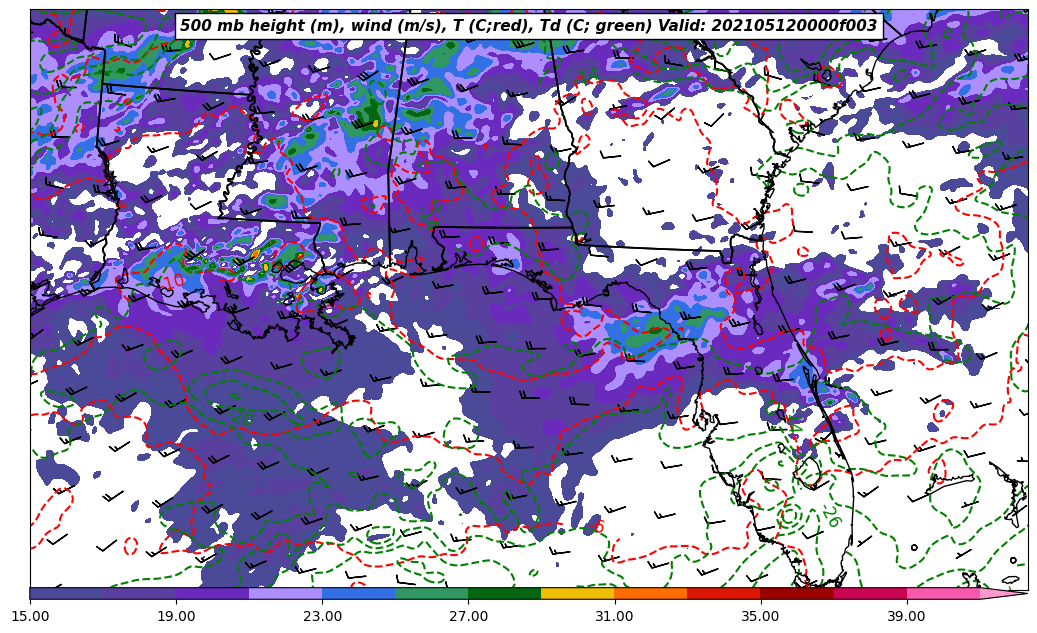Click the 23.00 colorbar tick label

[x=322, y=616]
